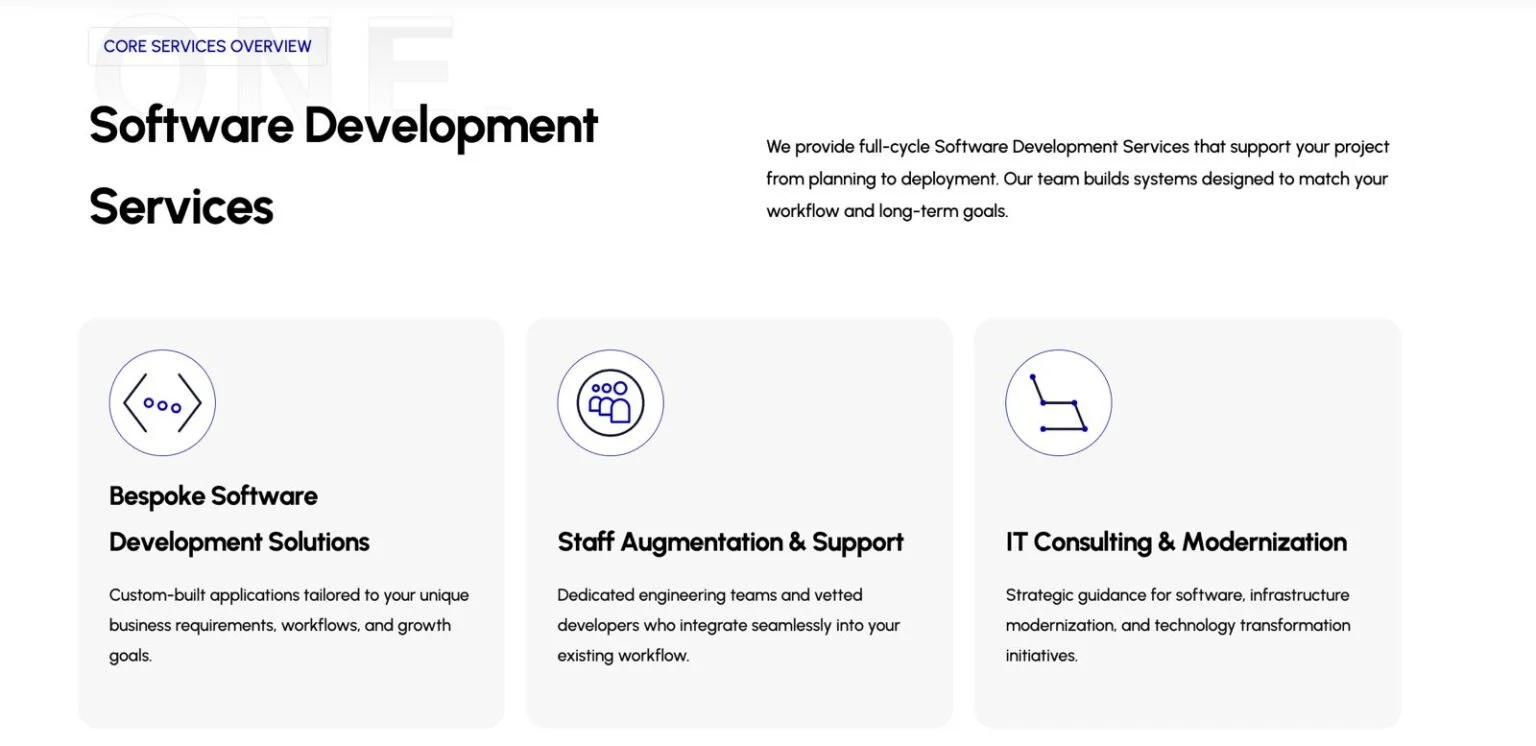Click the 'We provide full-cycle Software Development' paragraph

point(1078,179)
